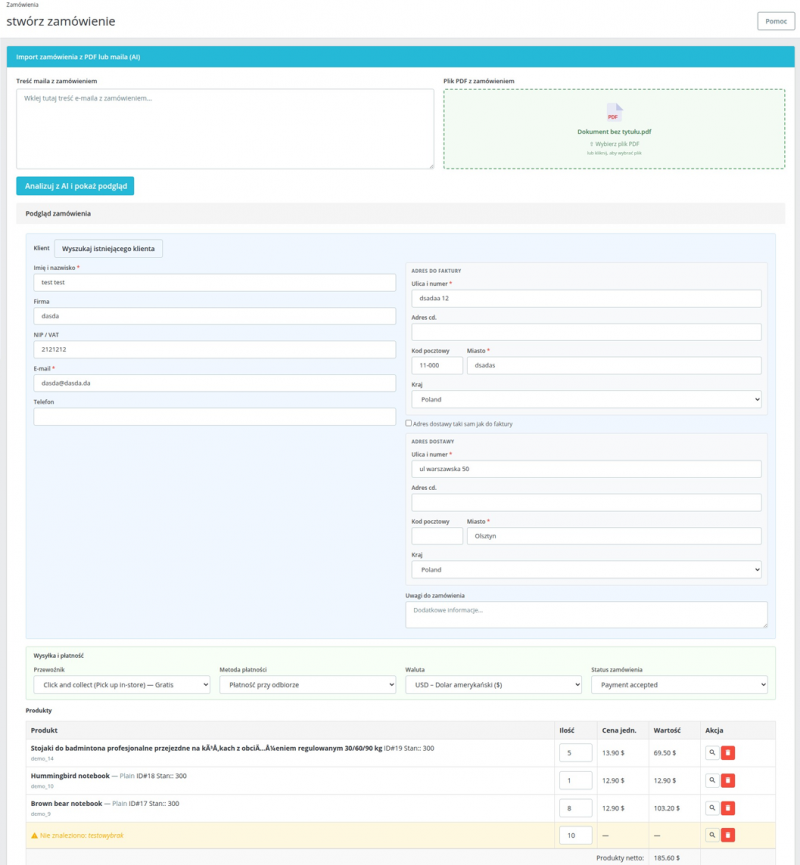Image resolution: width=800 pixels, height=865 pixels.
Task: Open search for Brown bear notebook row
Action: (712, 808)
